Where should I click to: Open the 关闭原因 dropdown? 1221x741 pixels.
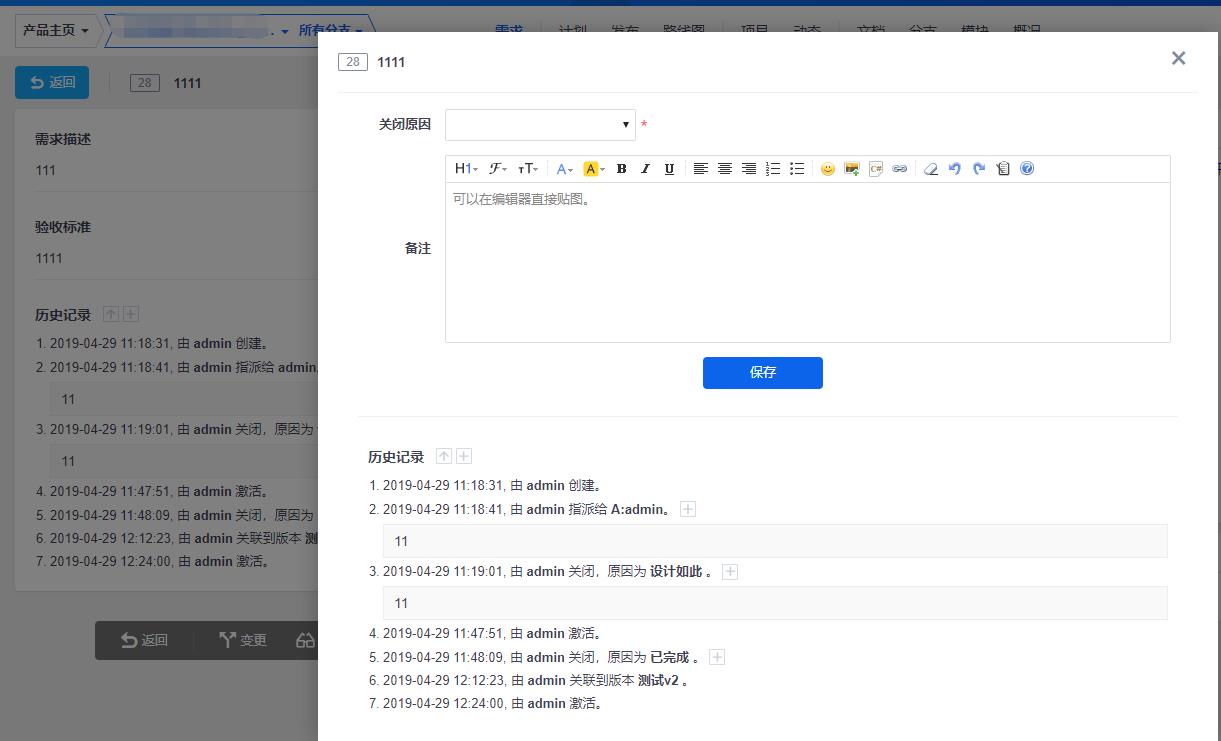(x=540, y=125)
